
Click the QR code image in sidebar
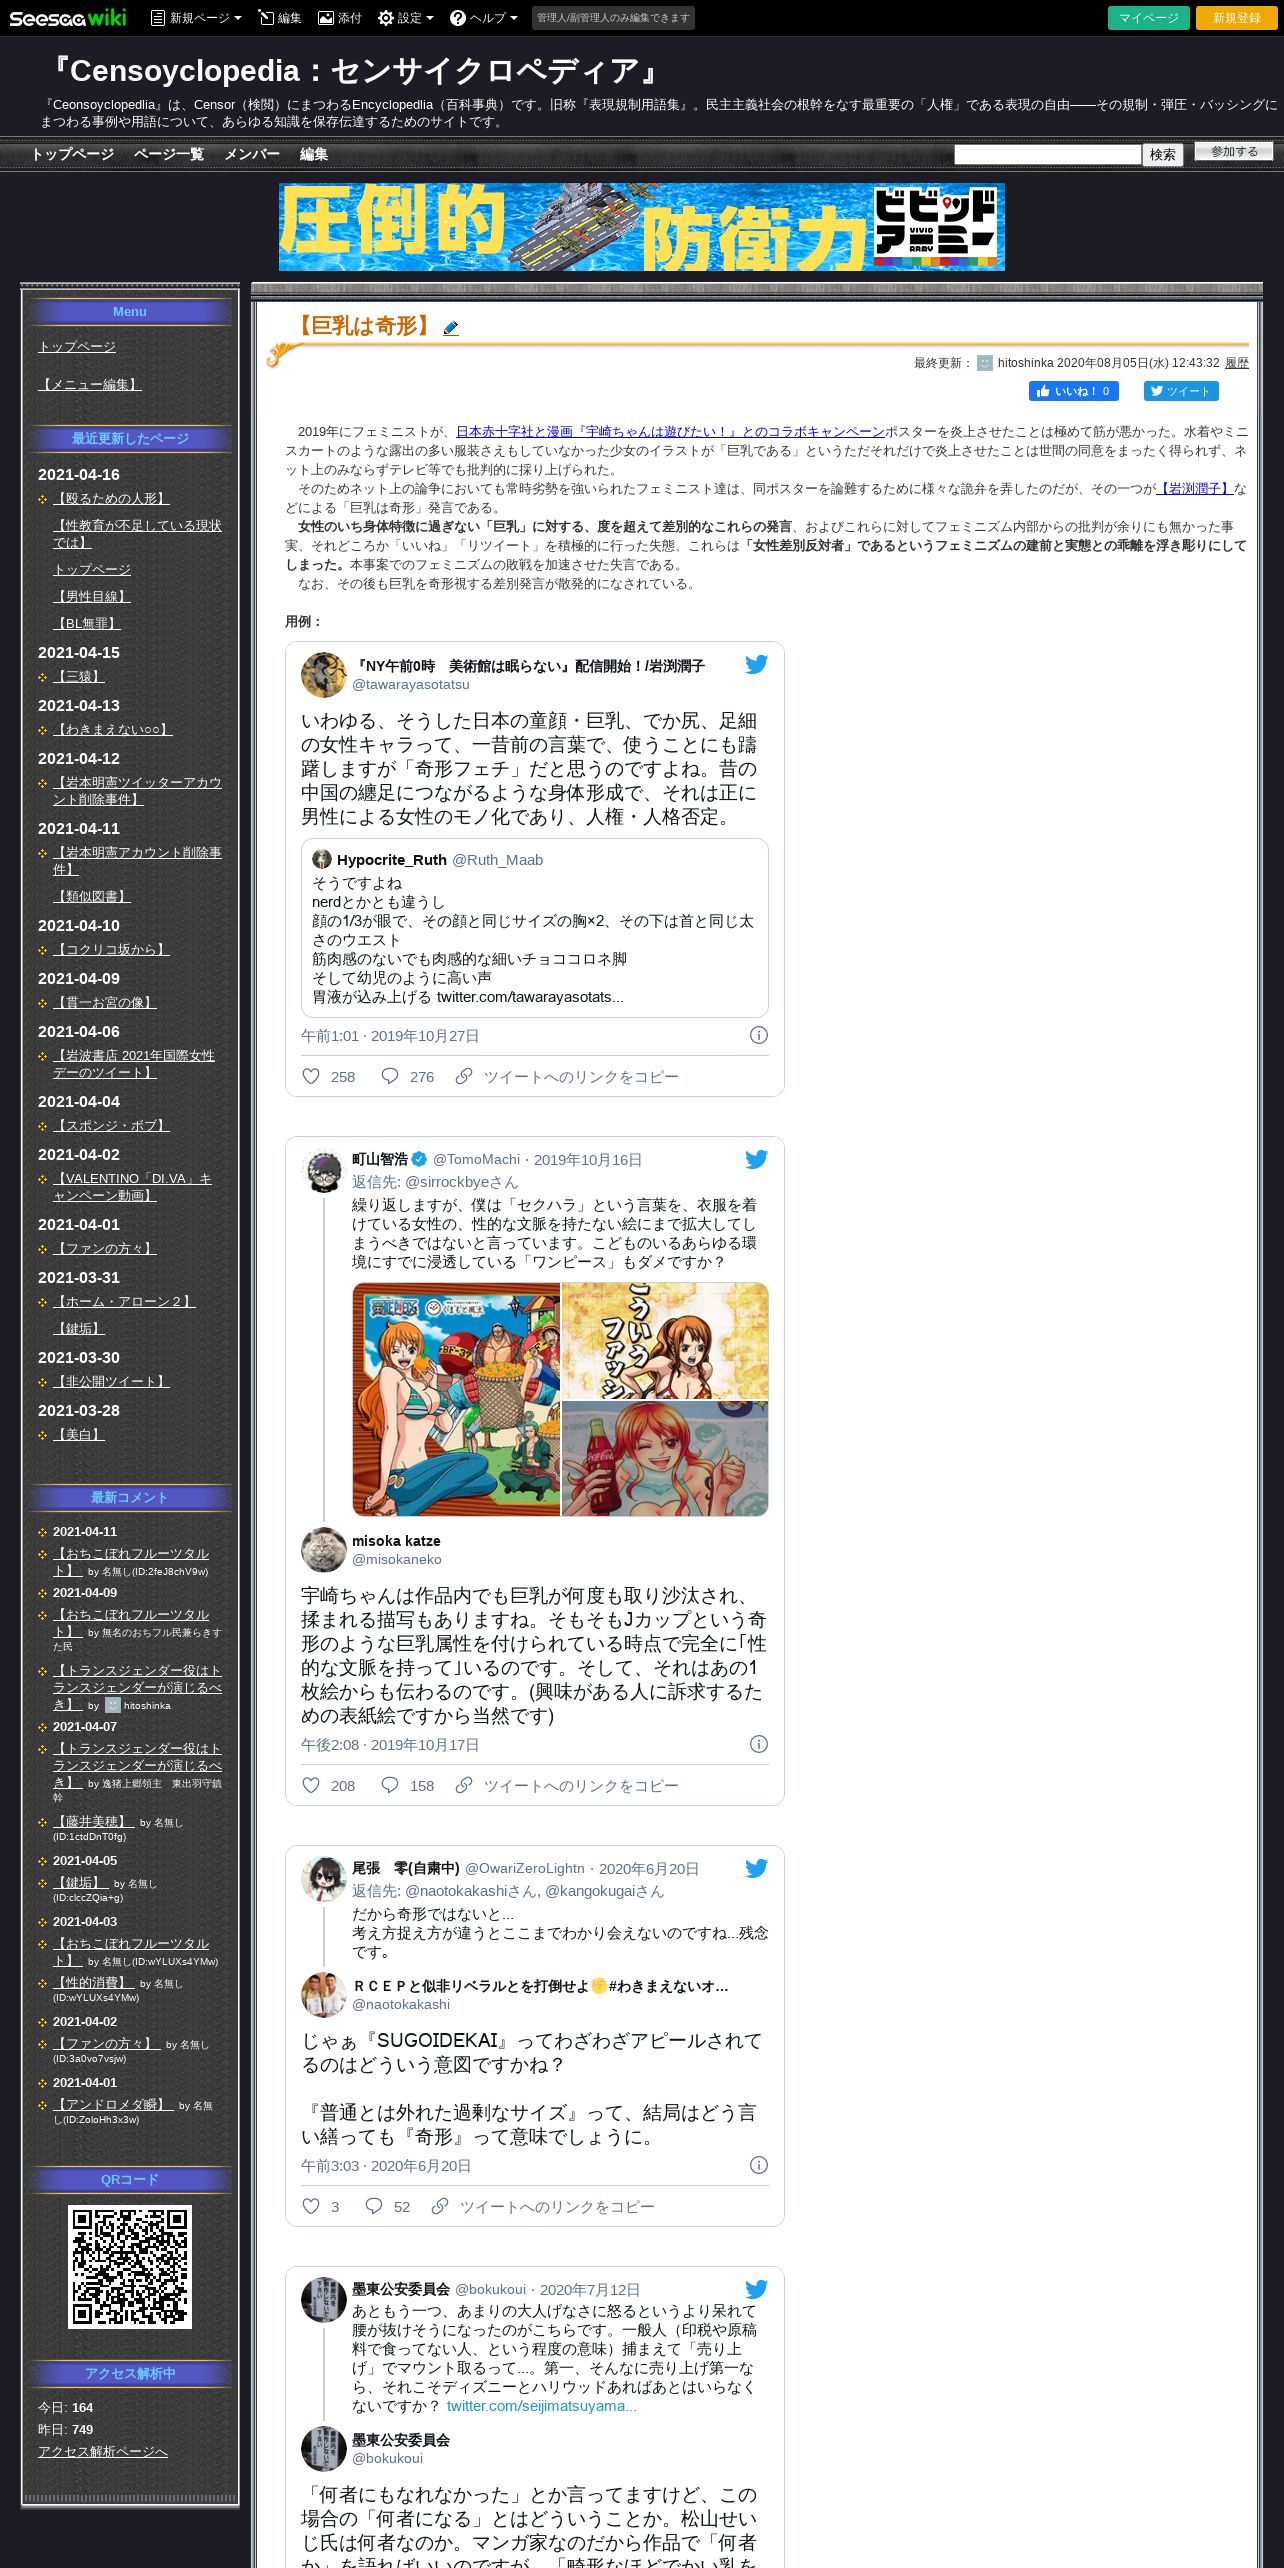pos(130,2268)
